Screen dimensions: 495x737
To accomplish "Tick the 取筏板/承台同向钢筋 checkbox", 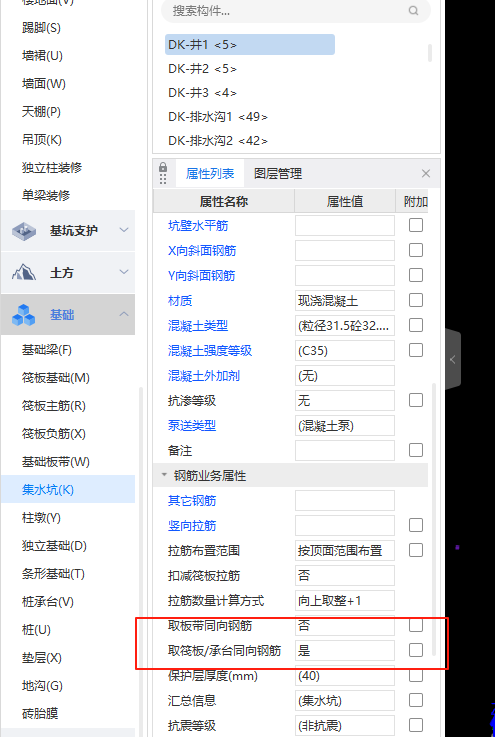I will tap(416, 650).
